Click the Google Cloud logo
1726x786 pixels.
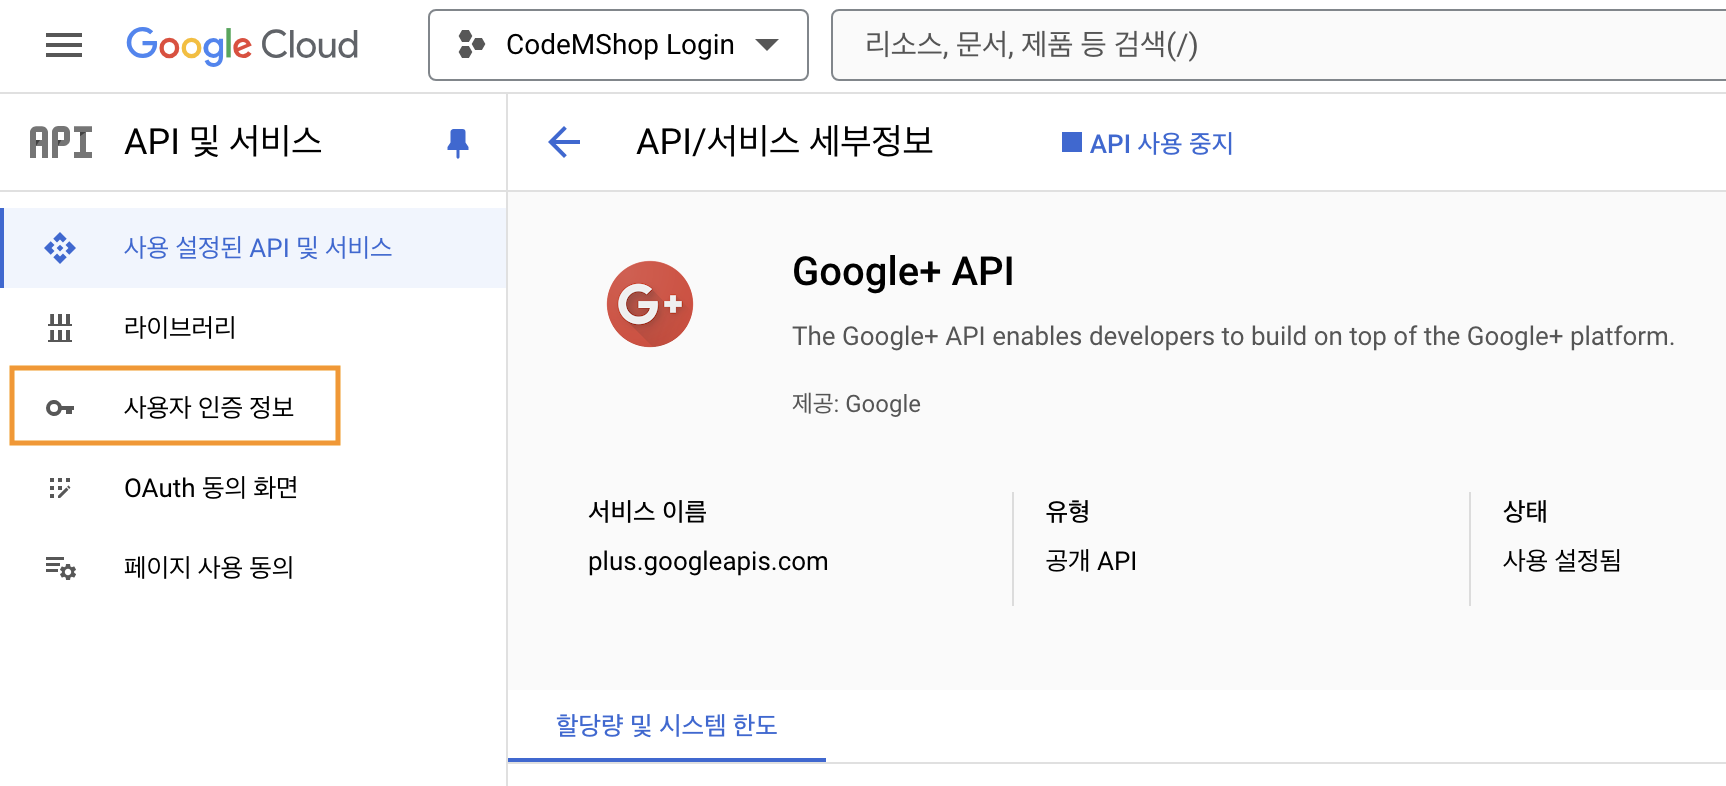[242, 45]
